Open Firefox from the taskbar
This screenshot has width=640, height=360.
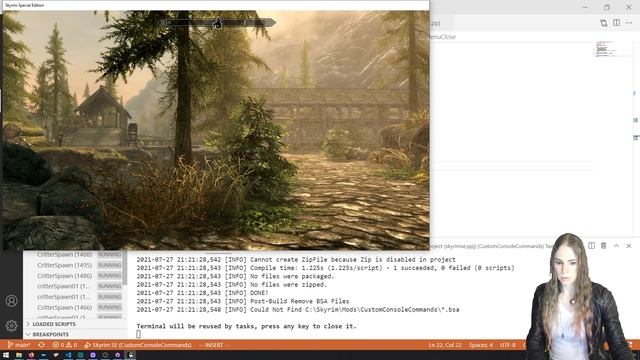(31, 355)
